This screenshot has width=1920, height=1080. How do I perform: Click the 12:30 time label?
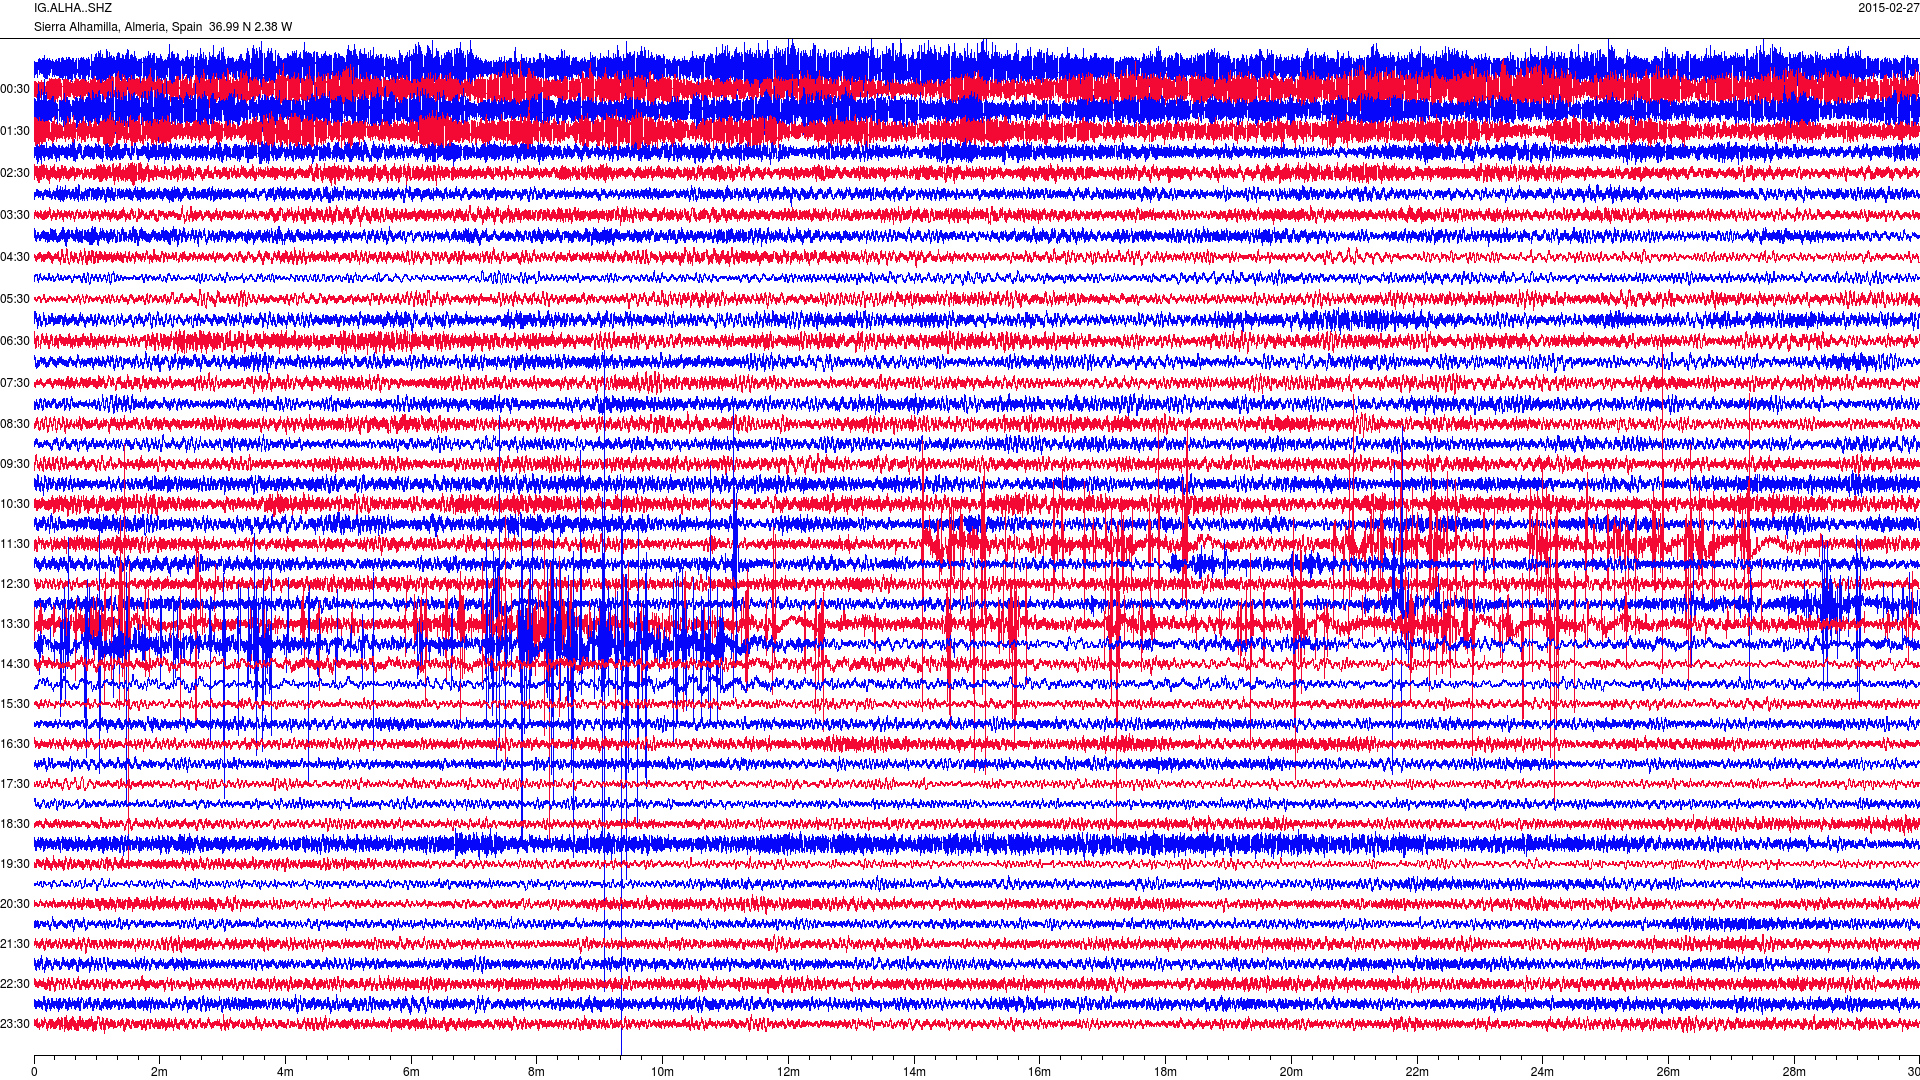tap(15, 584)
